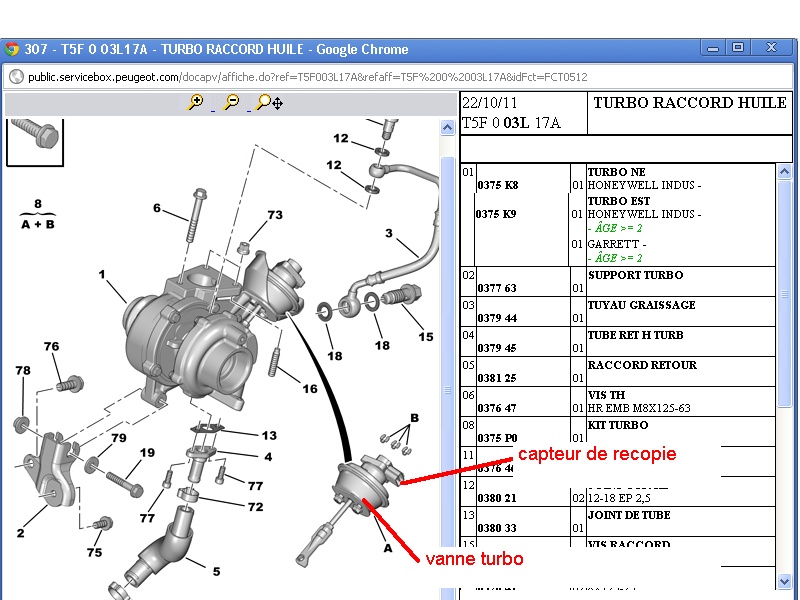Select part number 0379 44

[497, 318]
